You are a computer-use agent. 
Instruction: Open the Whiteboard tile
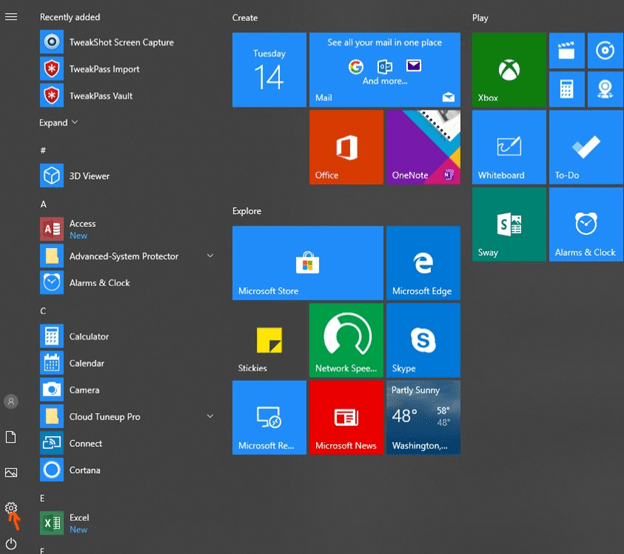509,147
